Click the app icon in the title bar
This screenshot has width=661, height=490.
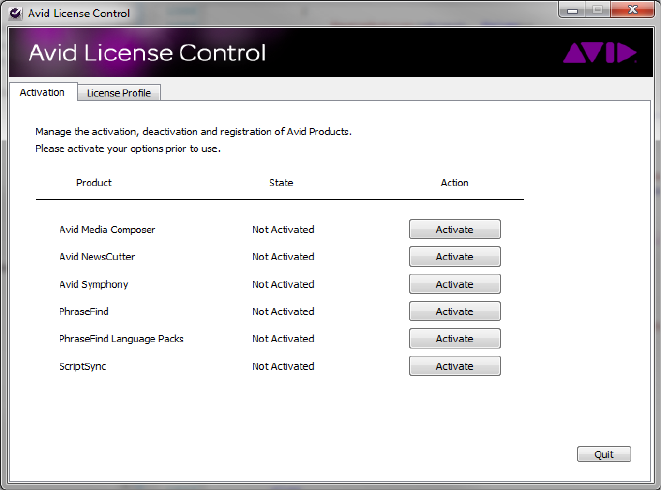click(16, 13)
